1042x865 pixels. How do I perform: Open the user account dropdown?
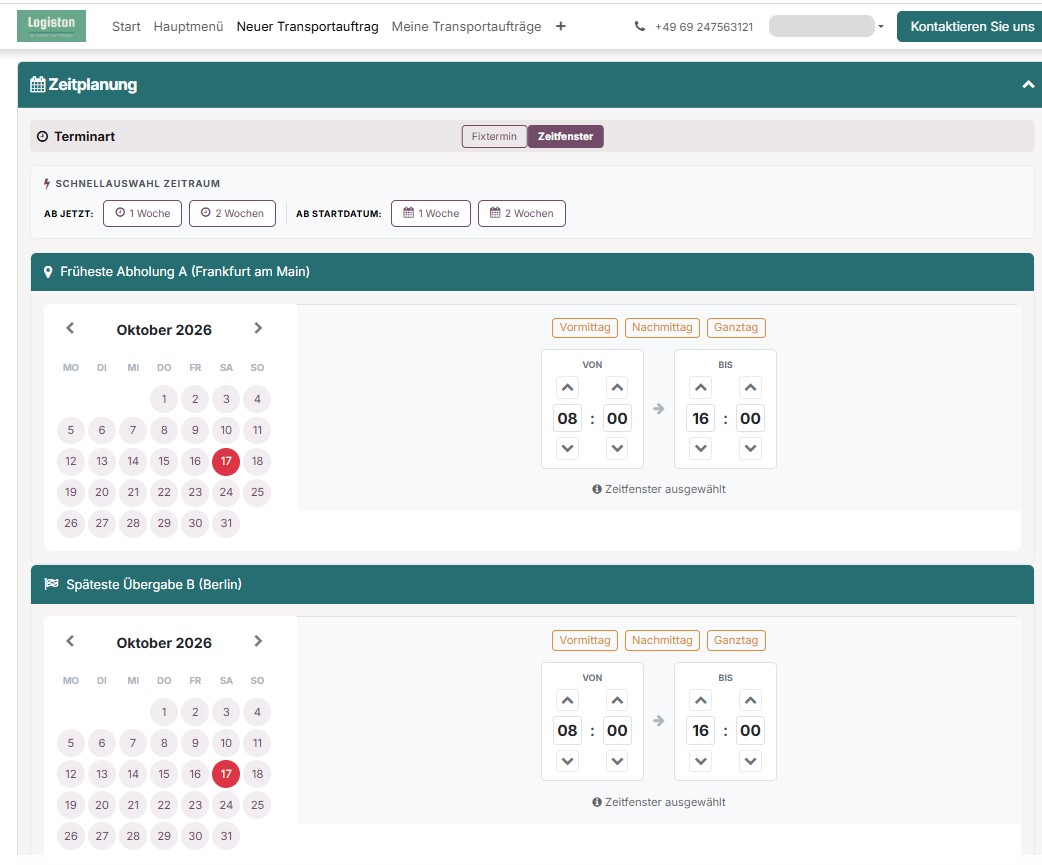point(826,27)
